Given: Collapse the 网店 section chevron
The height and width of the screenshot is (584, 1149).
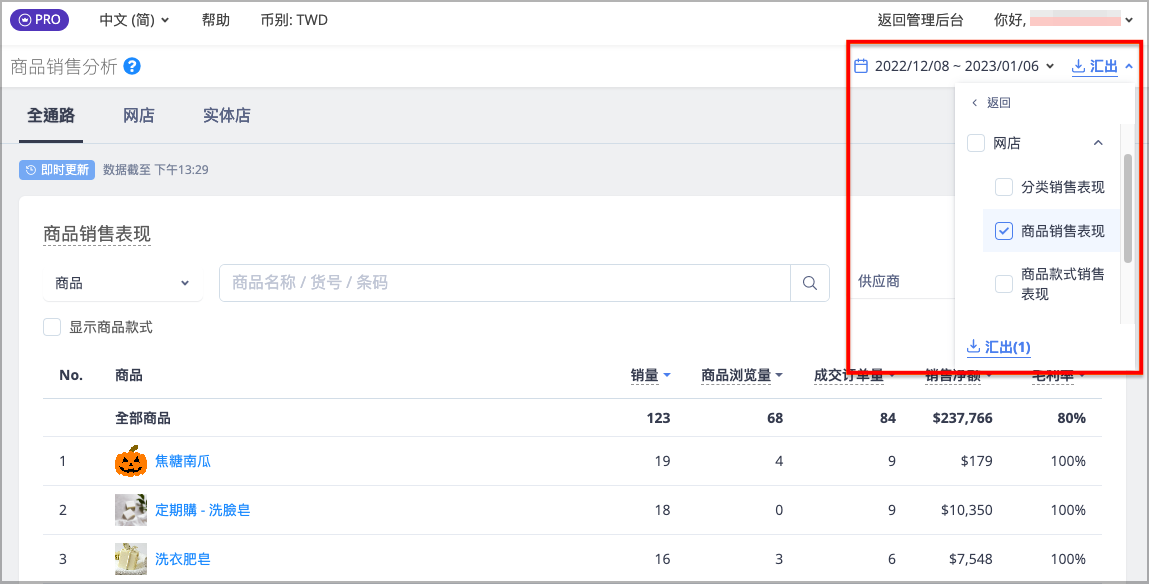Looking at the screenshot, I should [1098, 143].
